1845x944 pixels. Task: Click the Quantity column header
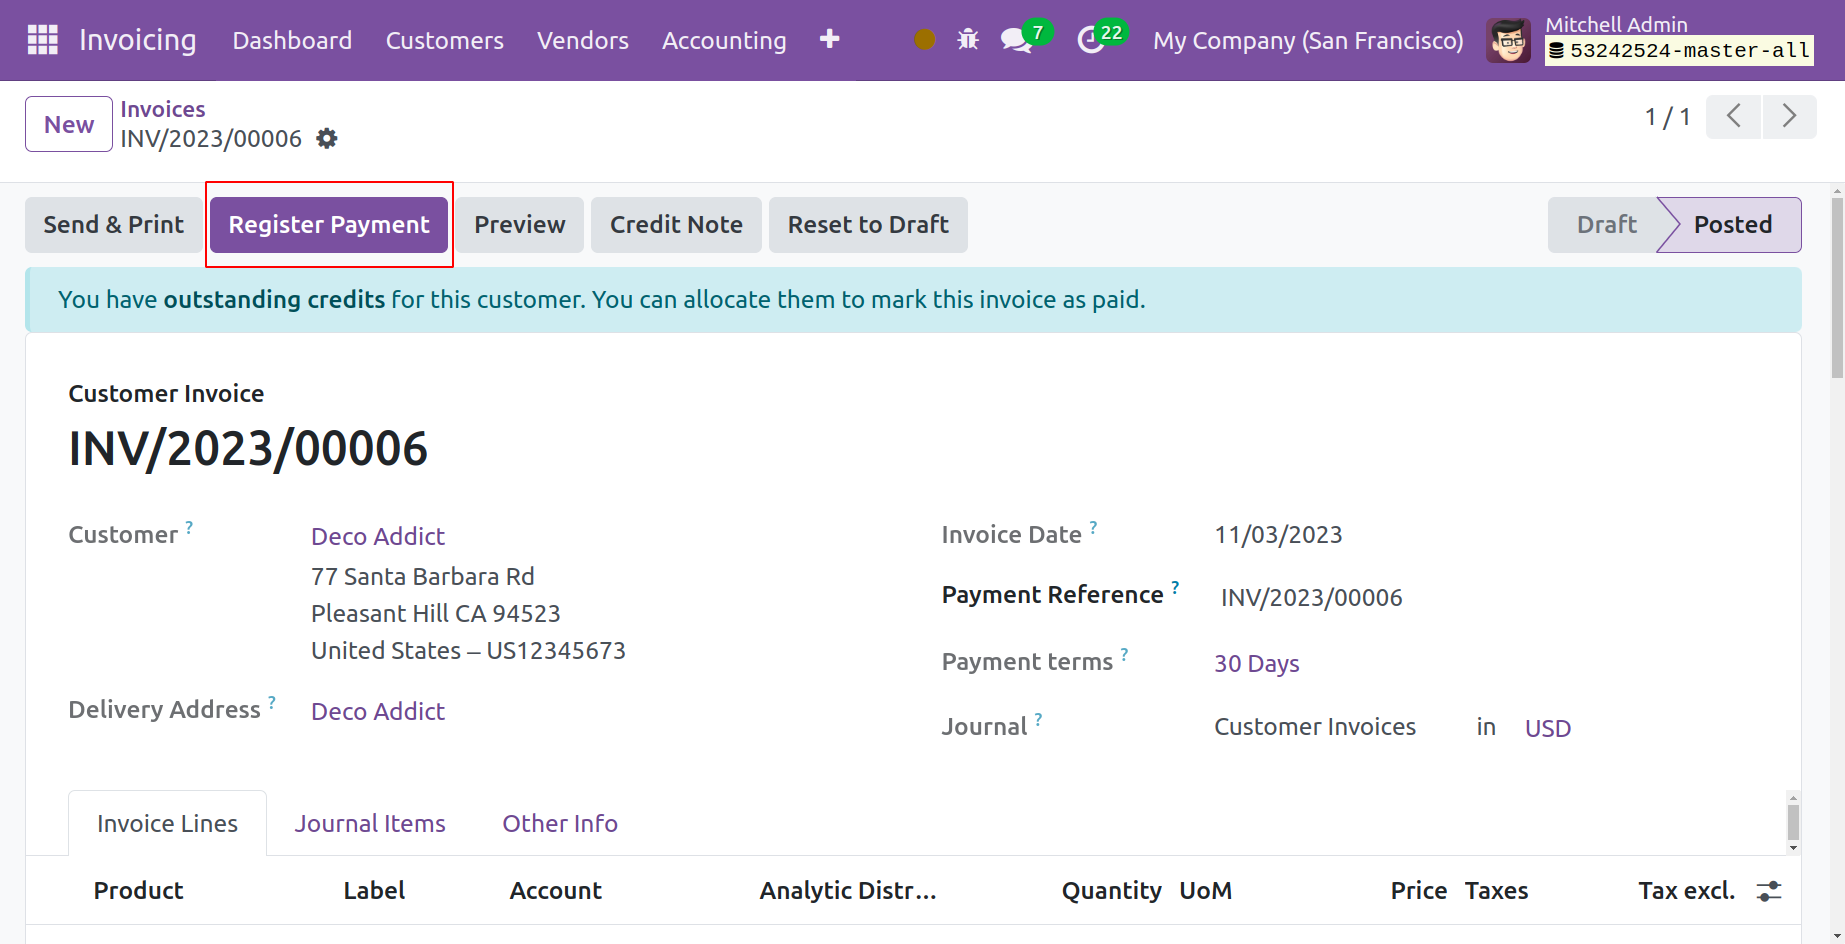[1112, 891]
